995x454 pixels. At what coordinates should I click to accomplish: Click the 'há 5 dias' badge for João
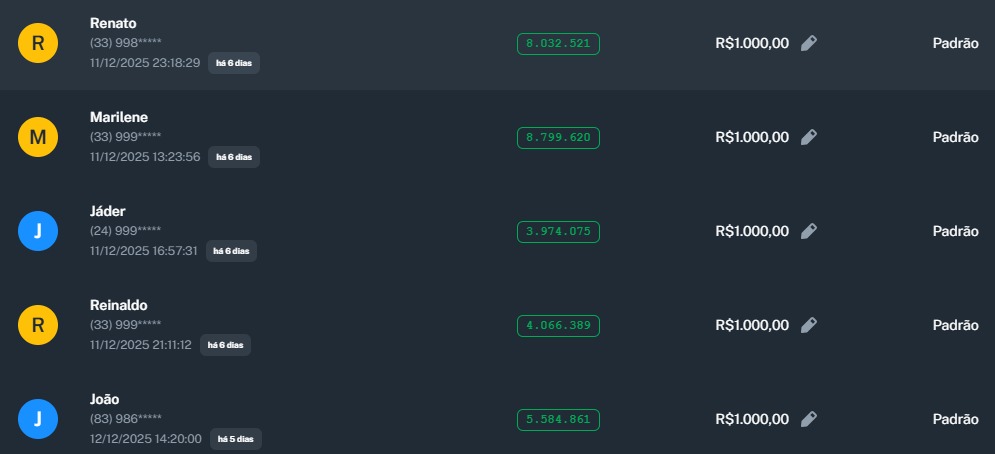click(236, 439)
